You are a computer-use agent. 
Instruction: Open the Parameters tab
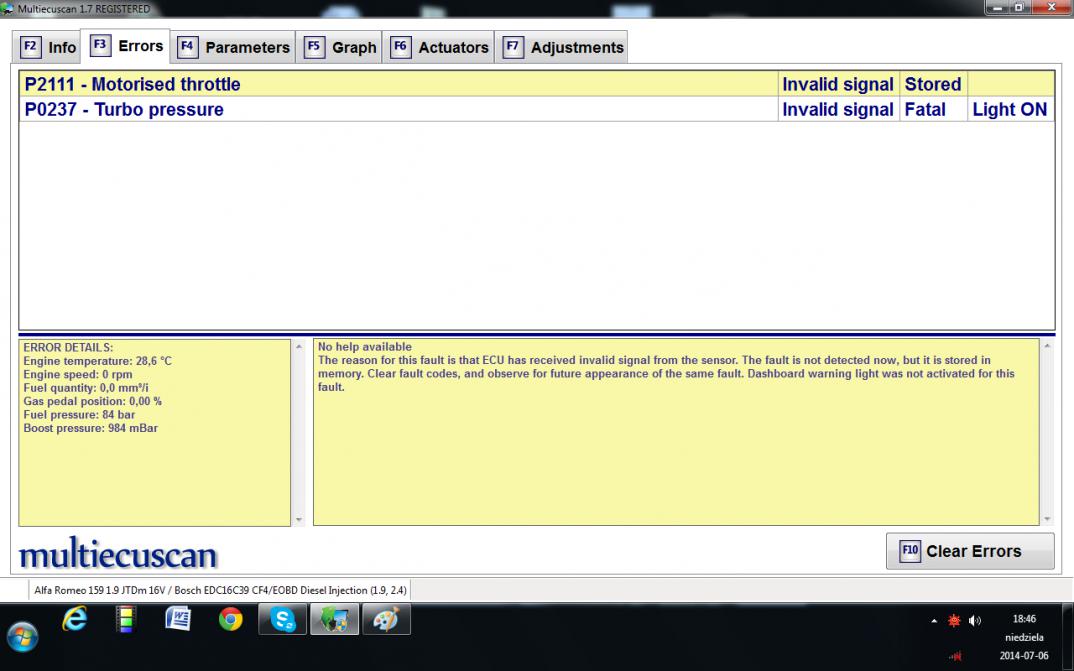[234, 47]
